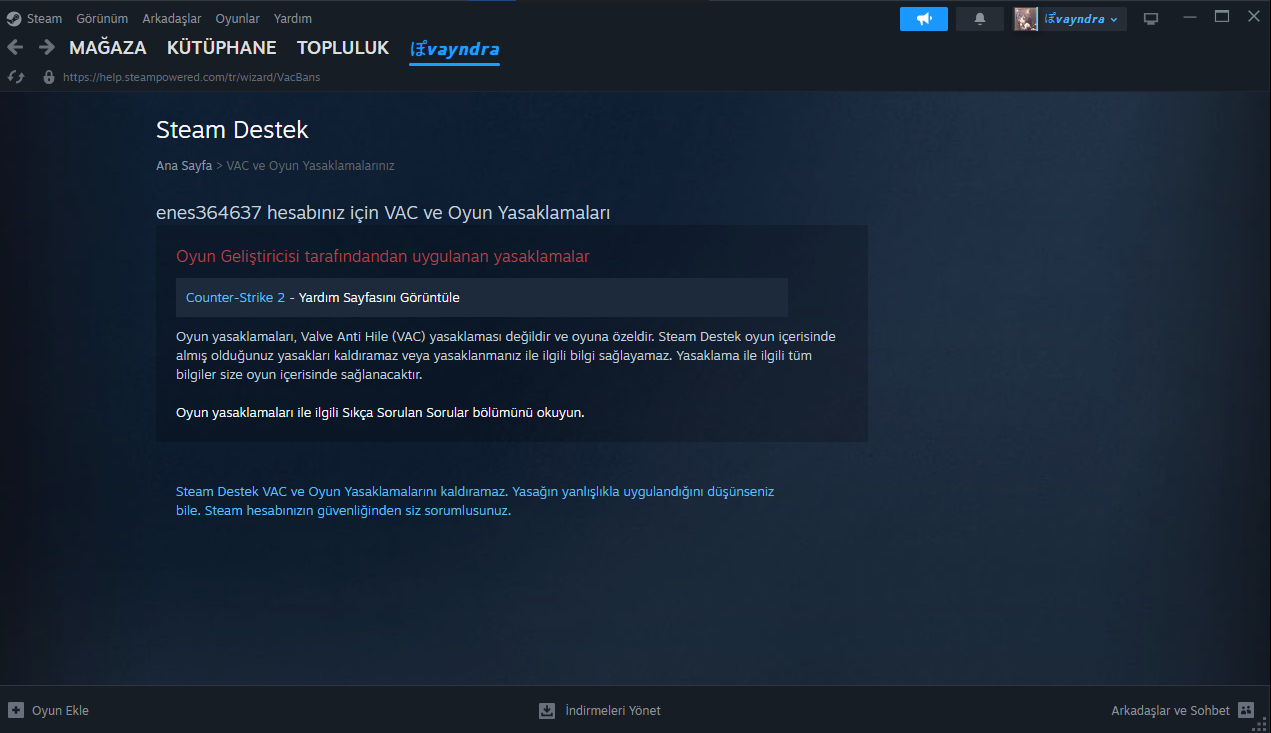The width and height of the screenshot is (1271, 733).
Task: Open the Sıkça Sorulan Sorular link line
Action: point(380,412)
